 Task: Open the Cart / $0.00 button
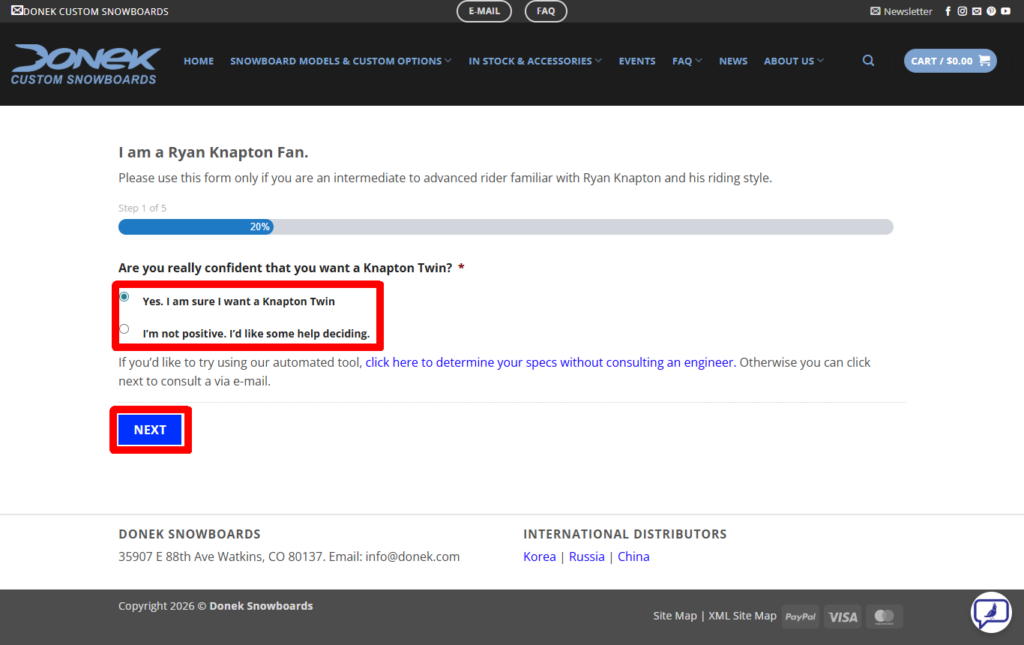click(950, 61)
